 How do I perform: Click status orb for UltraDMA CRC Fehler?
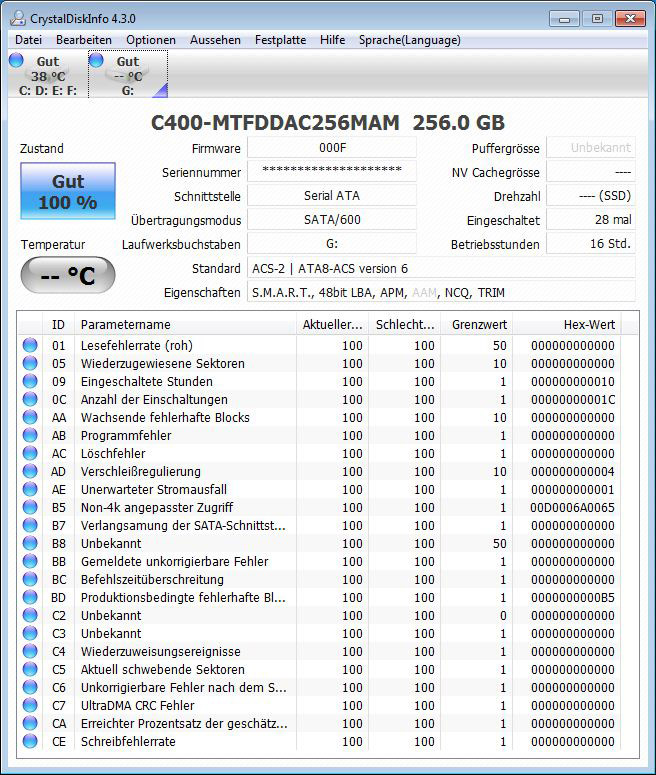click(x=30, y=705)
